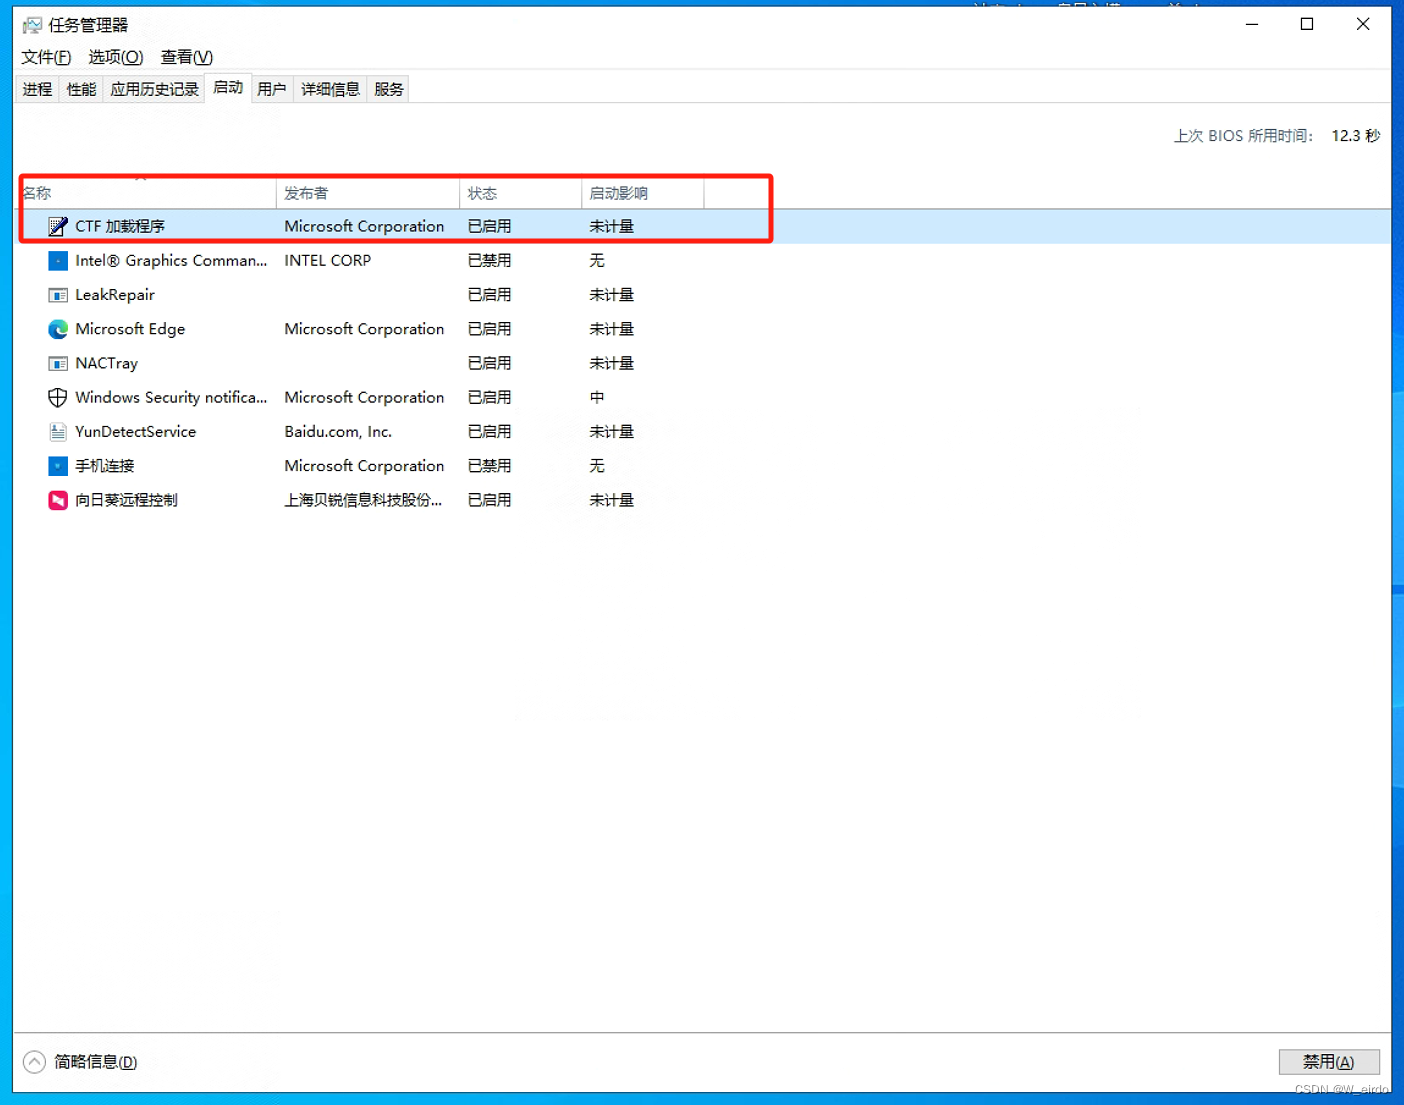Open the 查看(V) menu
The width and height of the screenshot is (1404, 1105).
[x=187, y=57]
